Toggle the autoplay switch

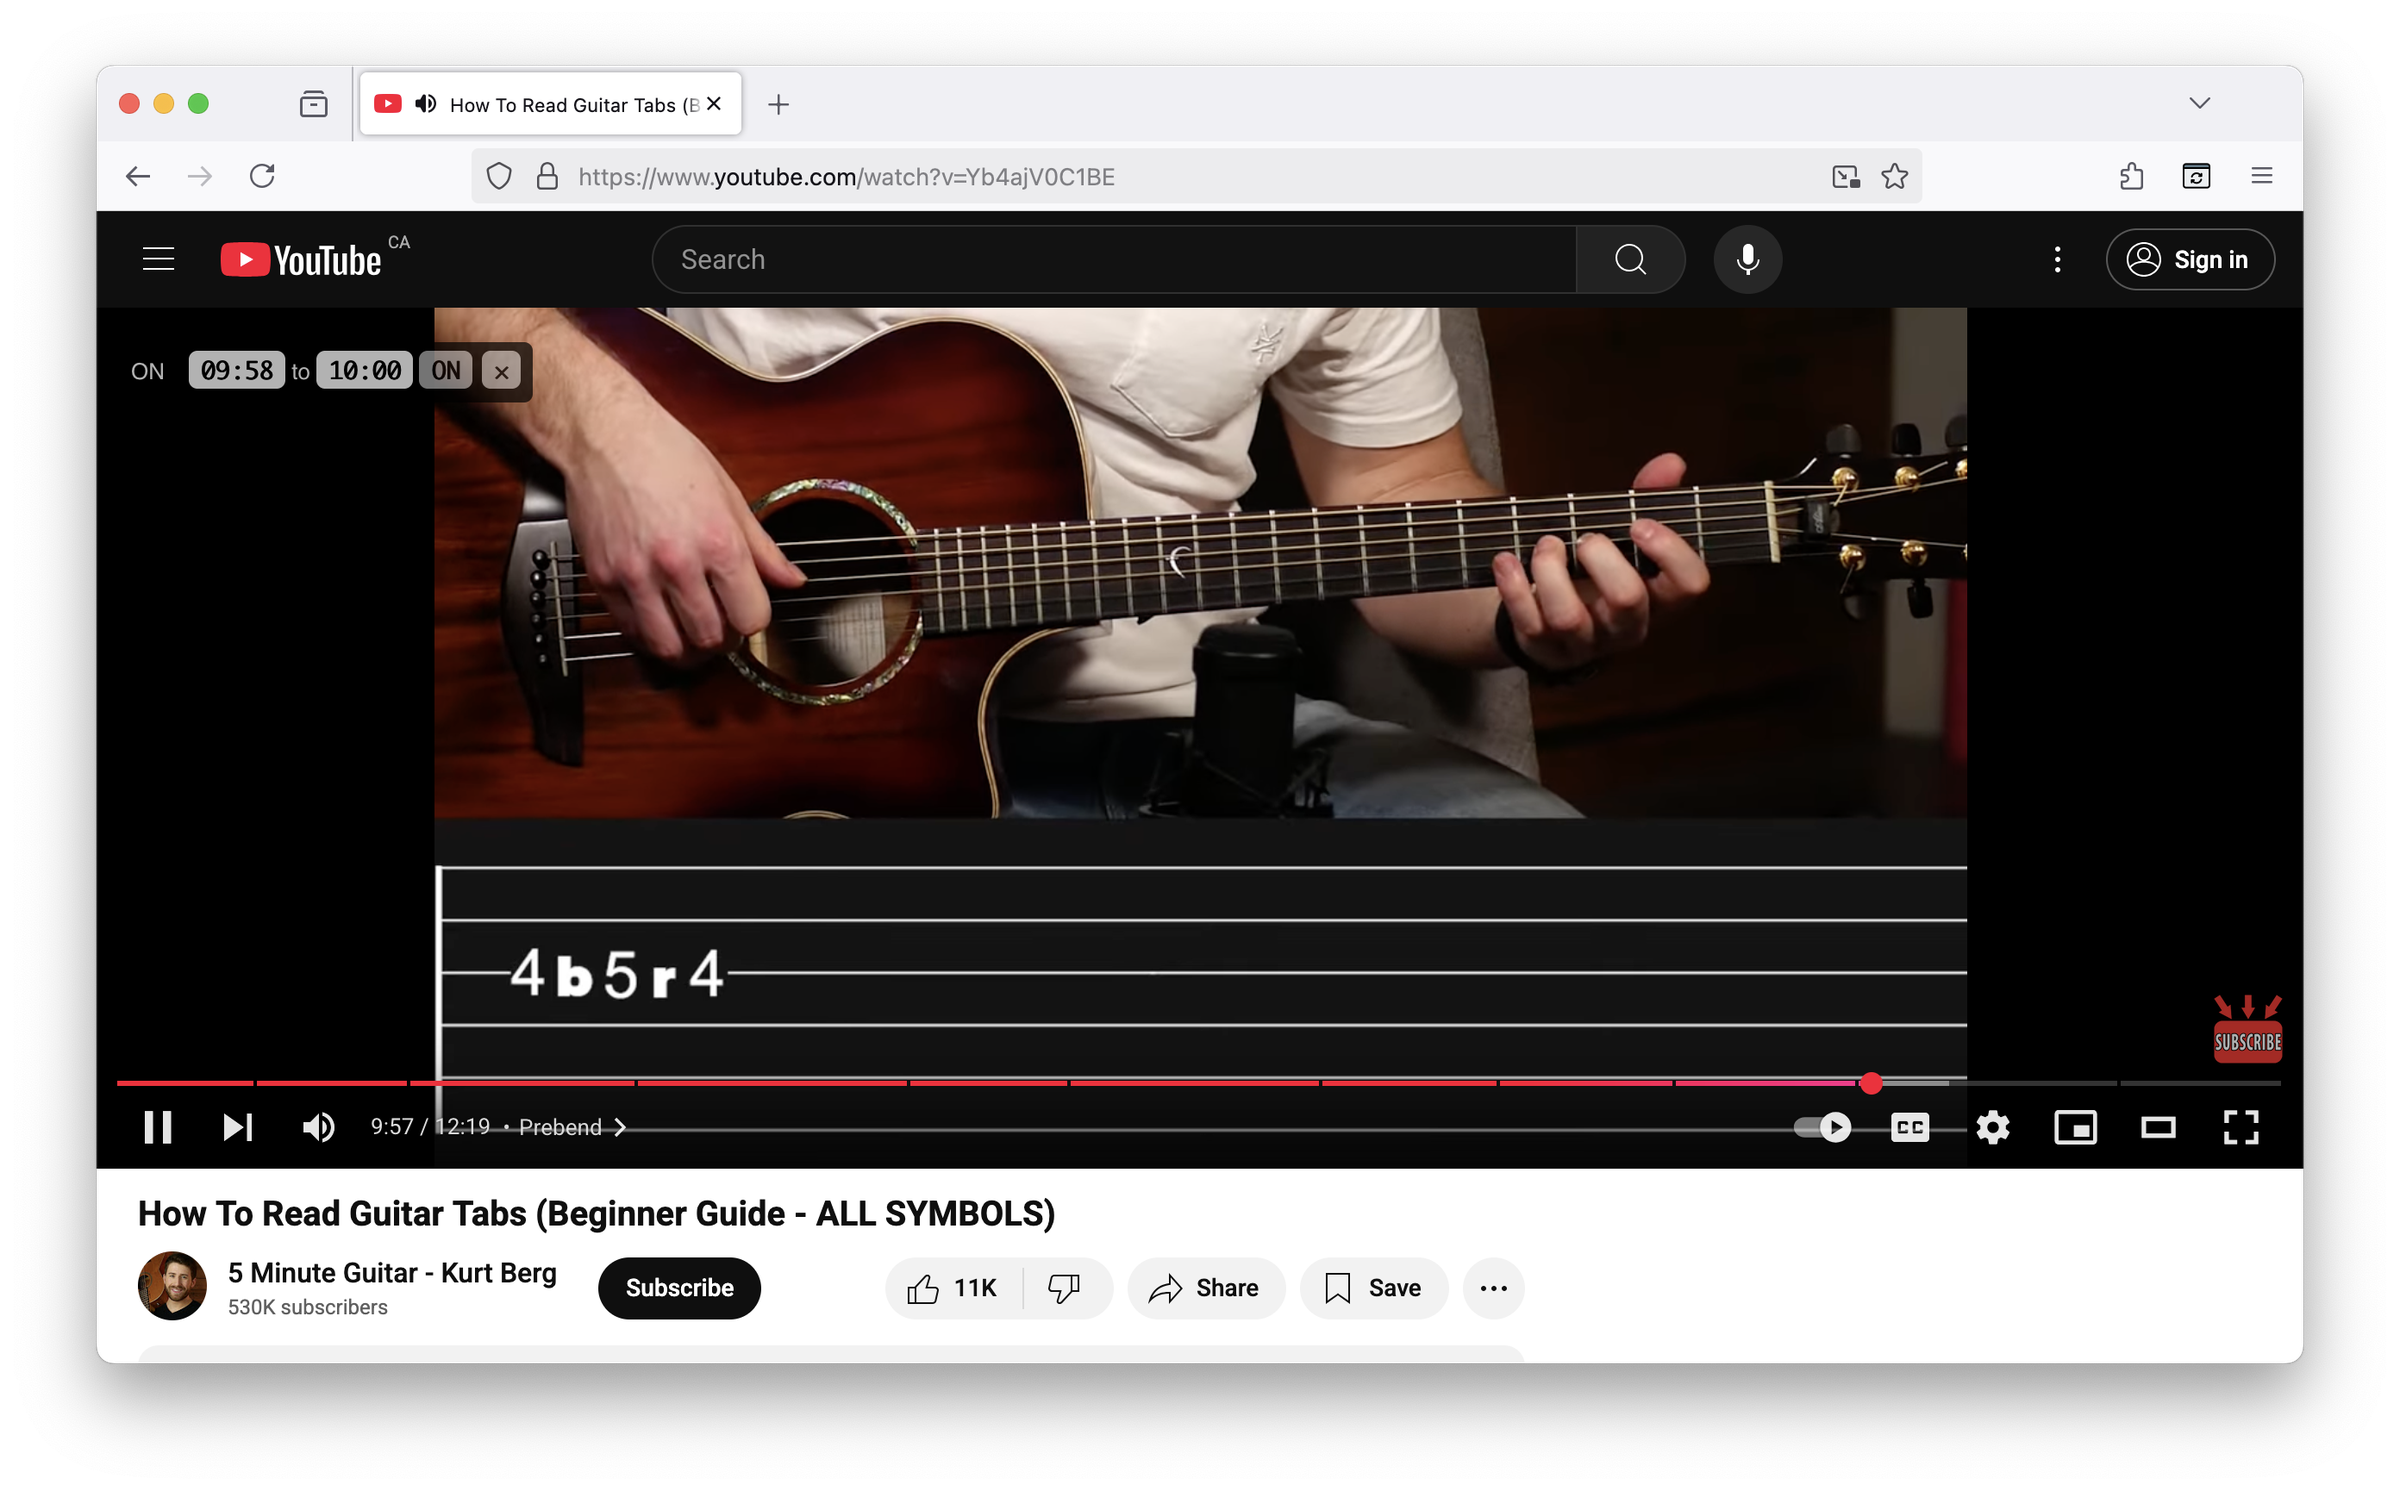(x=1822, y=1127)
